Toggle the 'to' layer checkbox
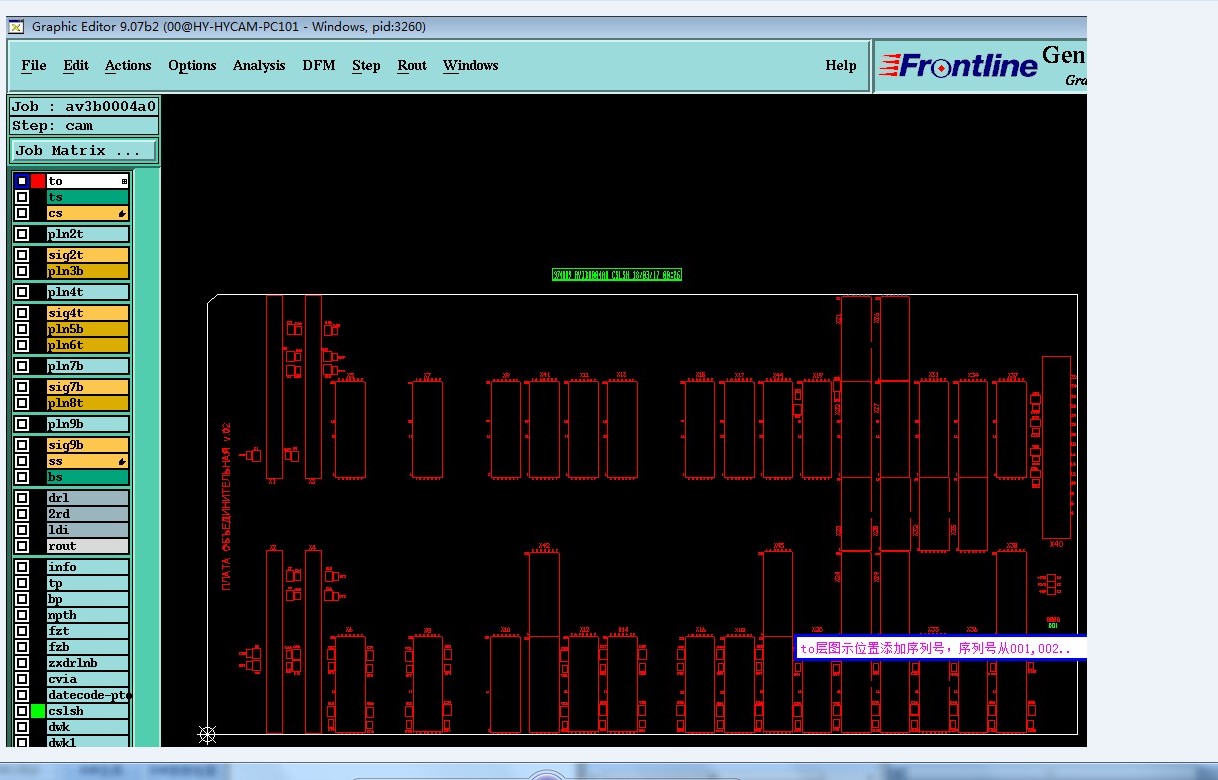 (22, 182)
